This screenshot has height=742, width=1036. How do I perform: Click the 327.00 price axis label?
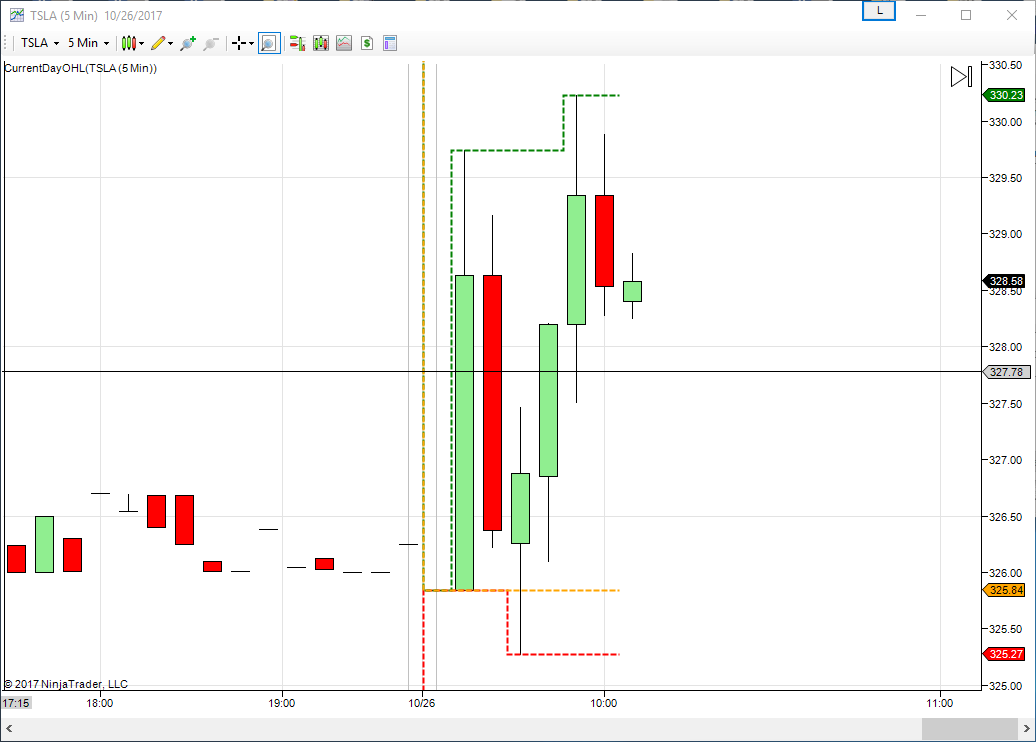point(1005,461)
